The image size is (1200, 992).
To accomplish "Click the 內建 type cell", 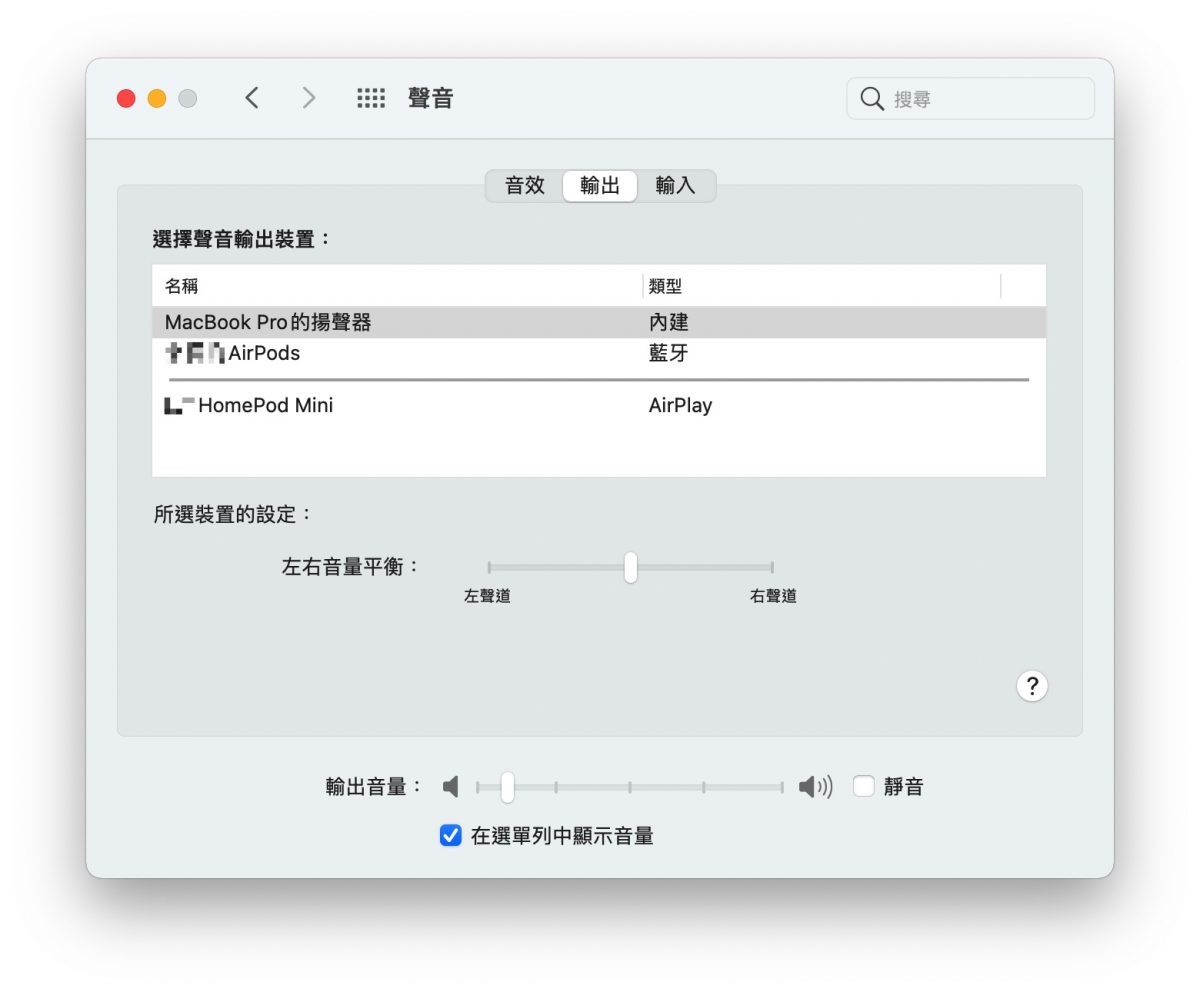I will click(x=669, y=323).
